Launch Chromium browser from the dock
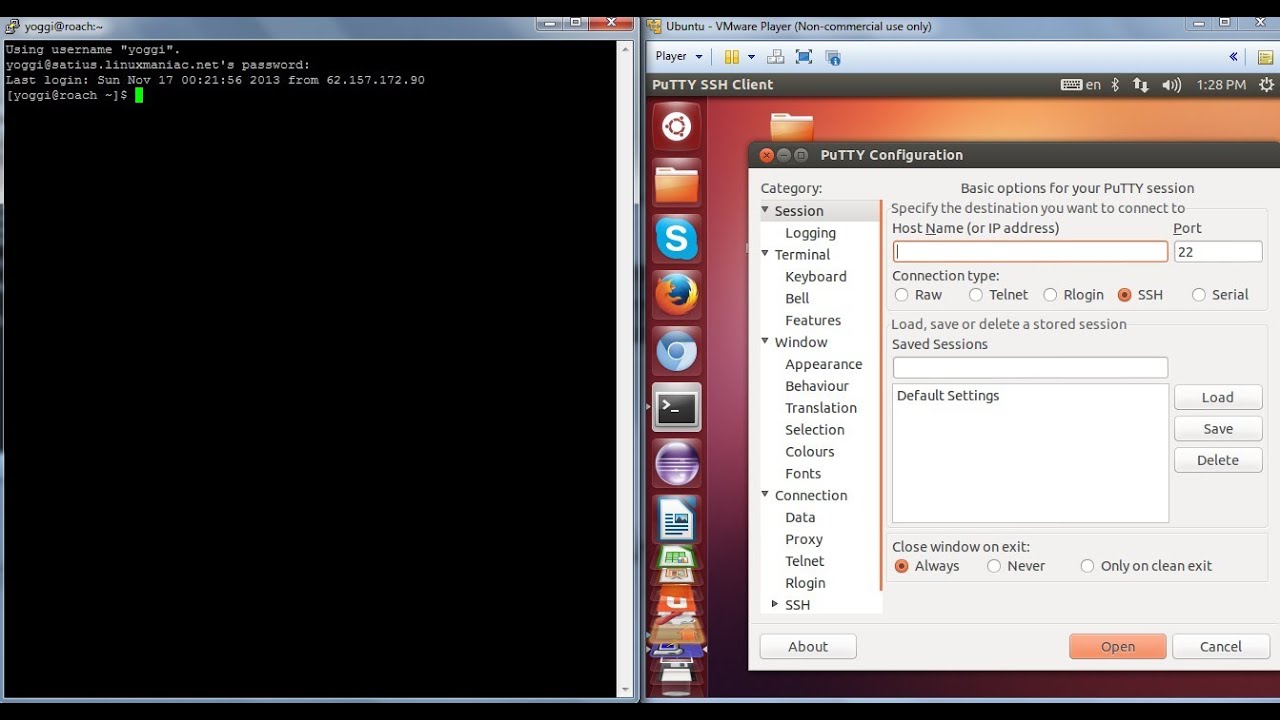1280x720 pixels. (x=677, y=351)
